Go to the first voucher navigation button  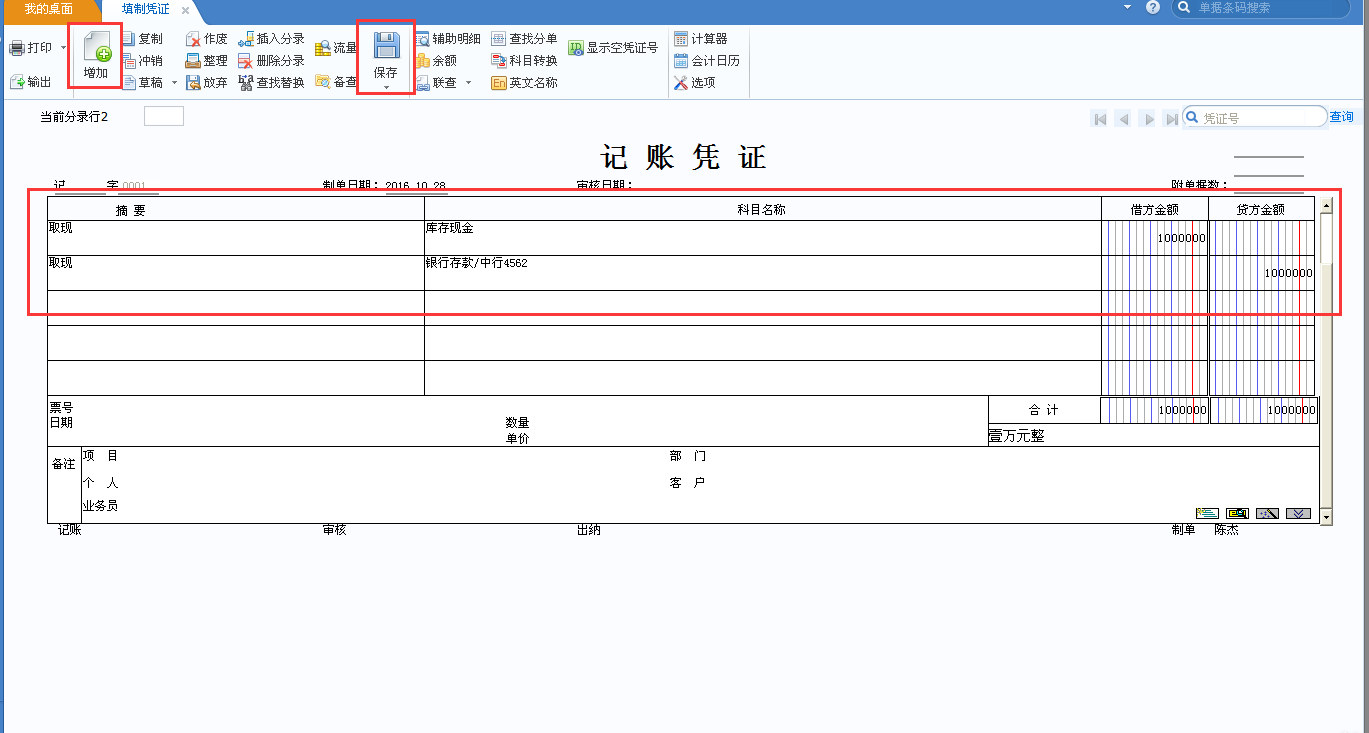coord(1100,119)
